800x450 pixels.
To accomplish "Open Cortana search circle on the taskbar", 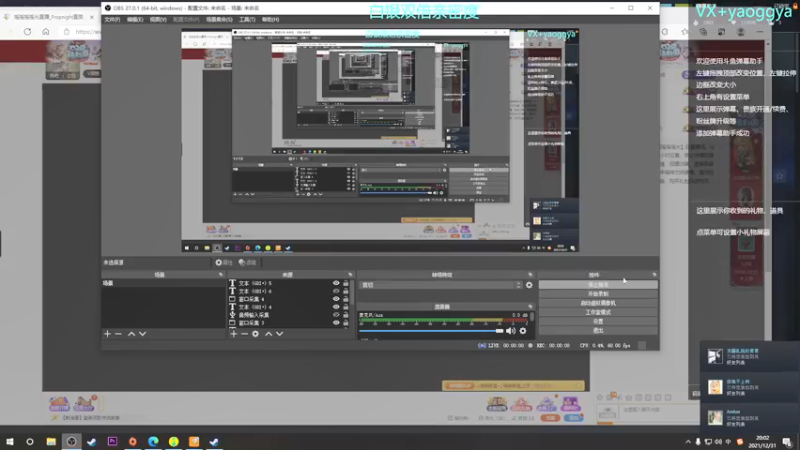I will (x=30, y=441).
